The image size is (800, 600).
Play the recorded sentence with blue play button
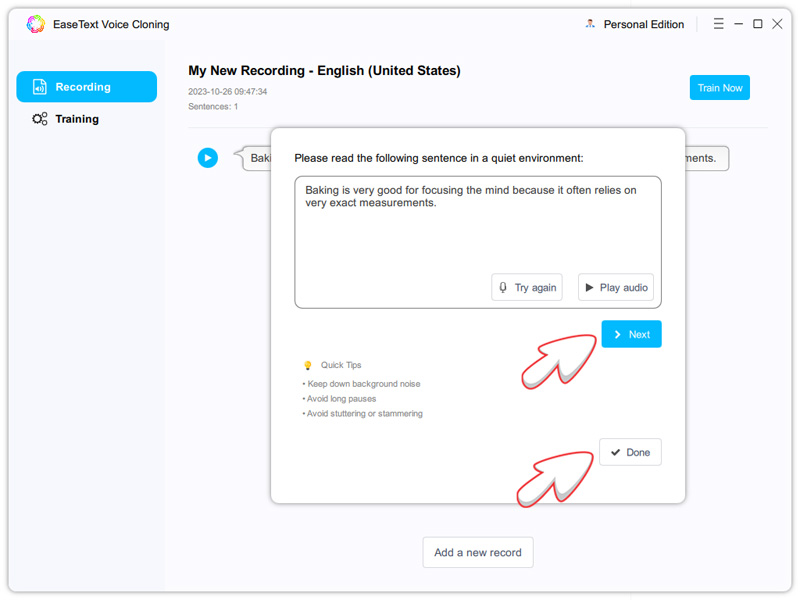208,158
